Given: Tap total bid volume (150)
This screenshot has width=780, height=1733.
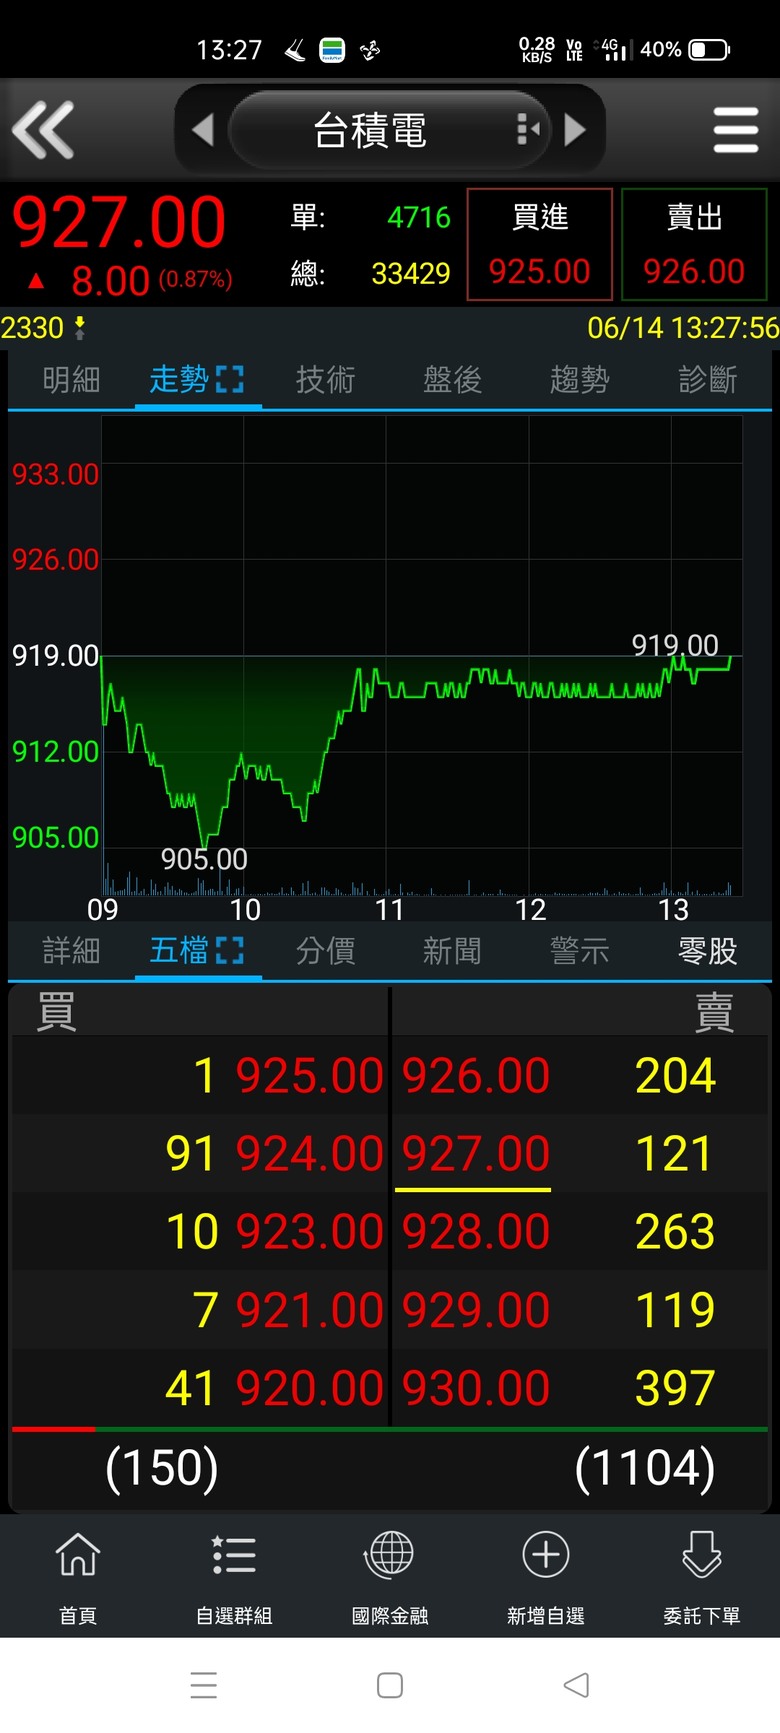Looking at the screenshot, I should click(162, 1468).
